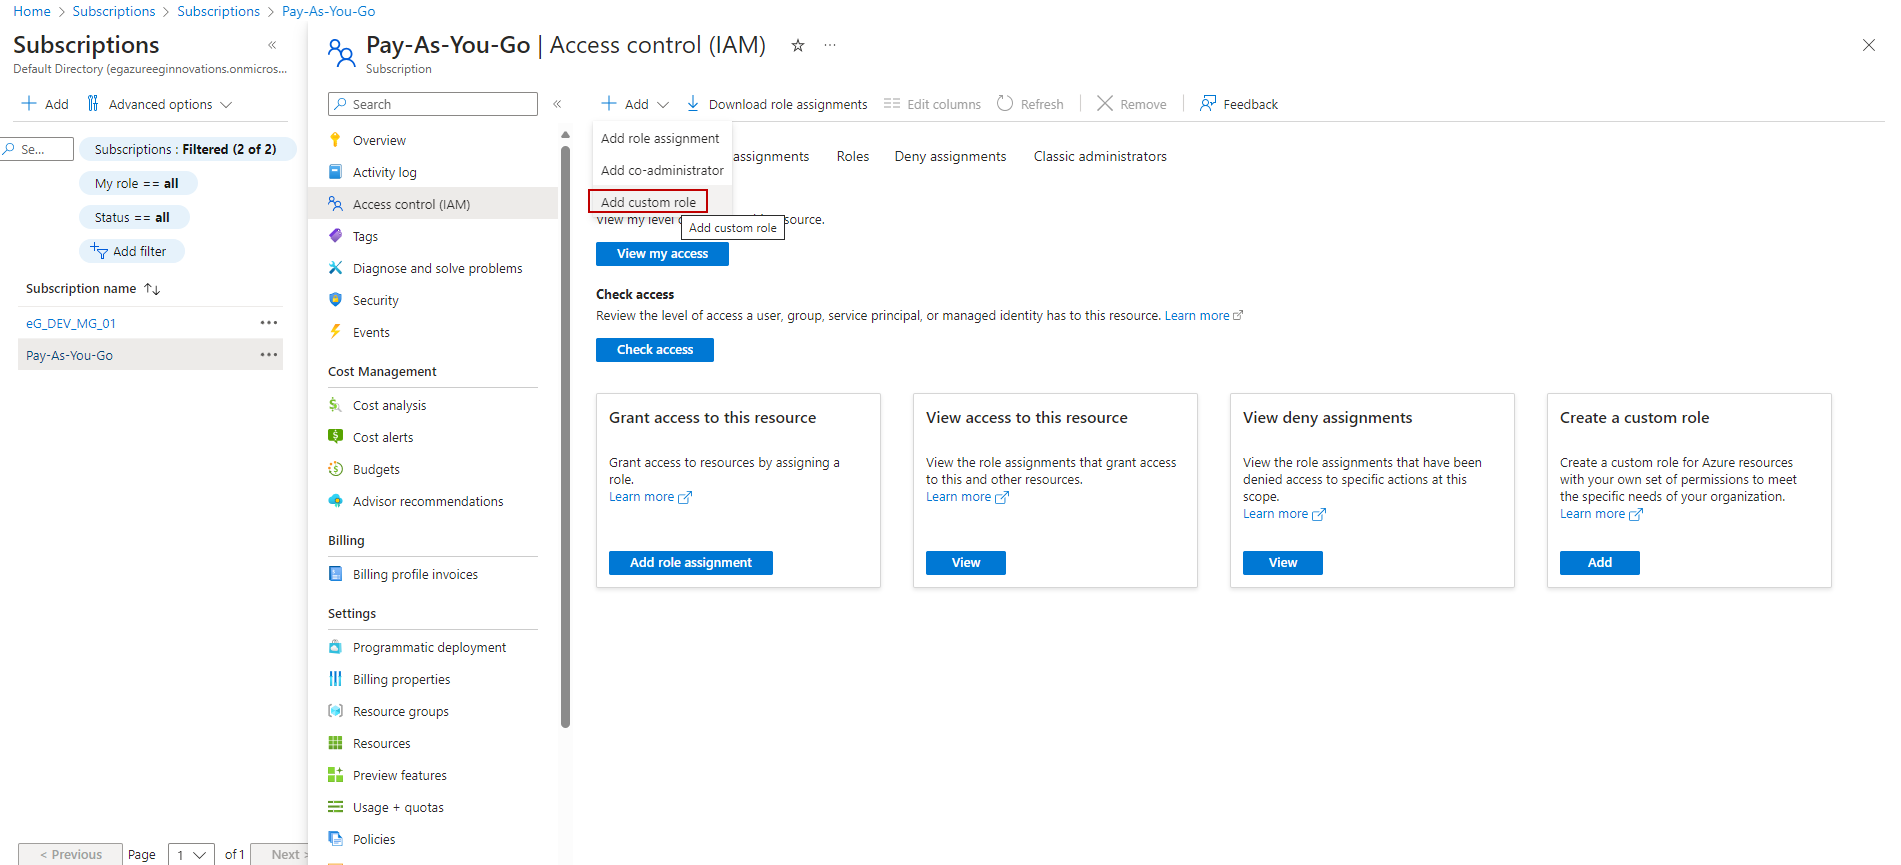Click the Feedback toolbar item
Image resolution: width=1901 pixels, height=865 pixels.
[x=1239, y=104]
